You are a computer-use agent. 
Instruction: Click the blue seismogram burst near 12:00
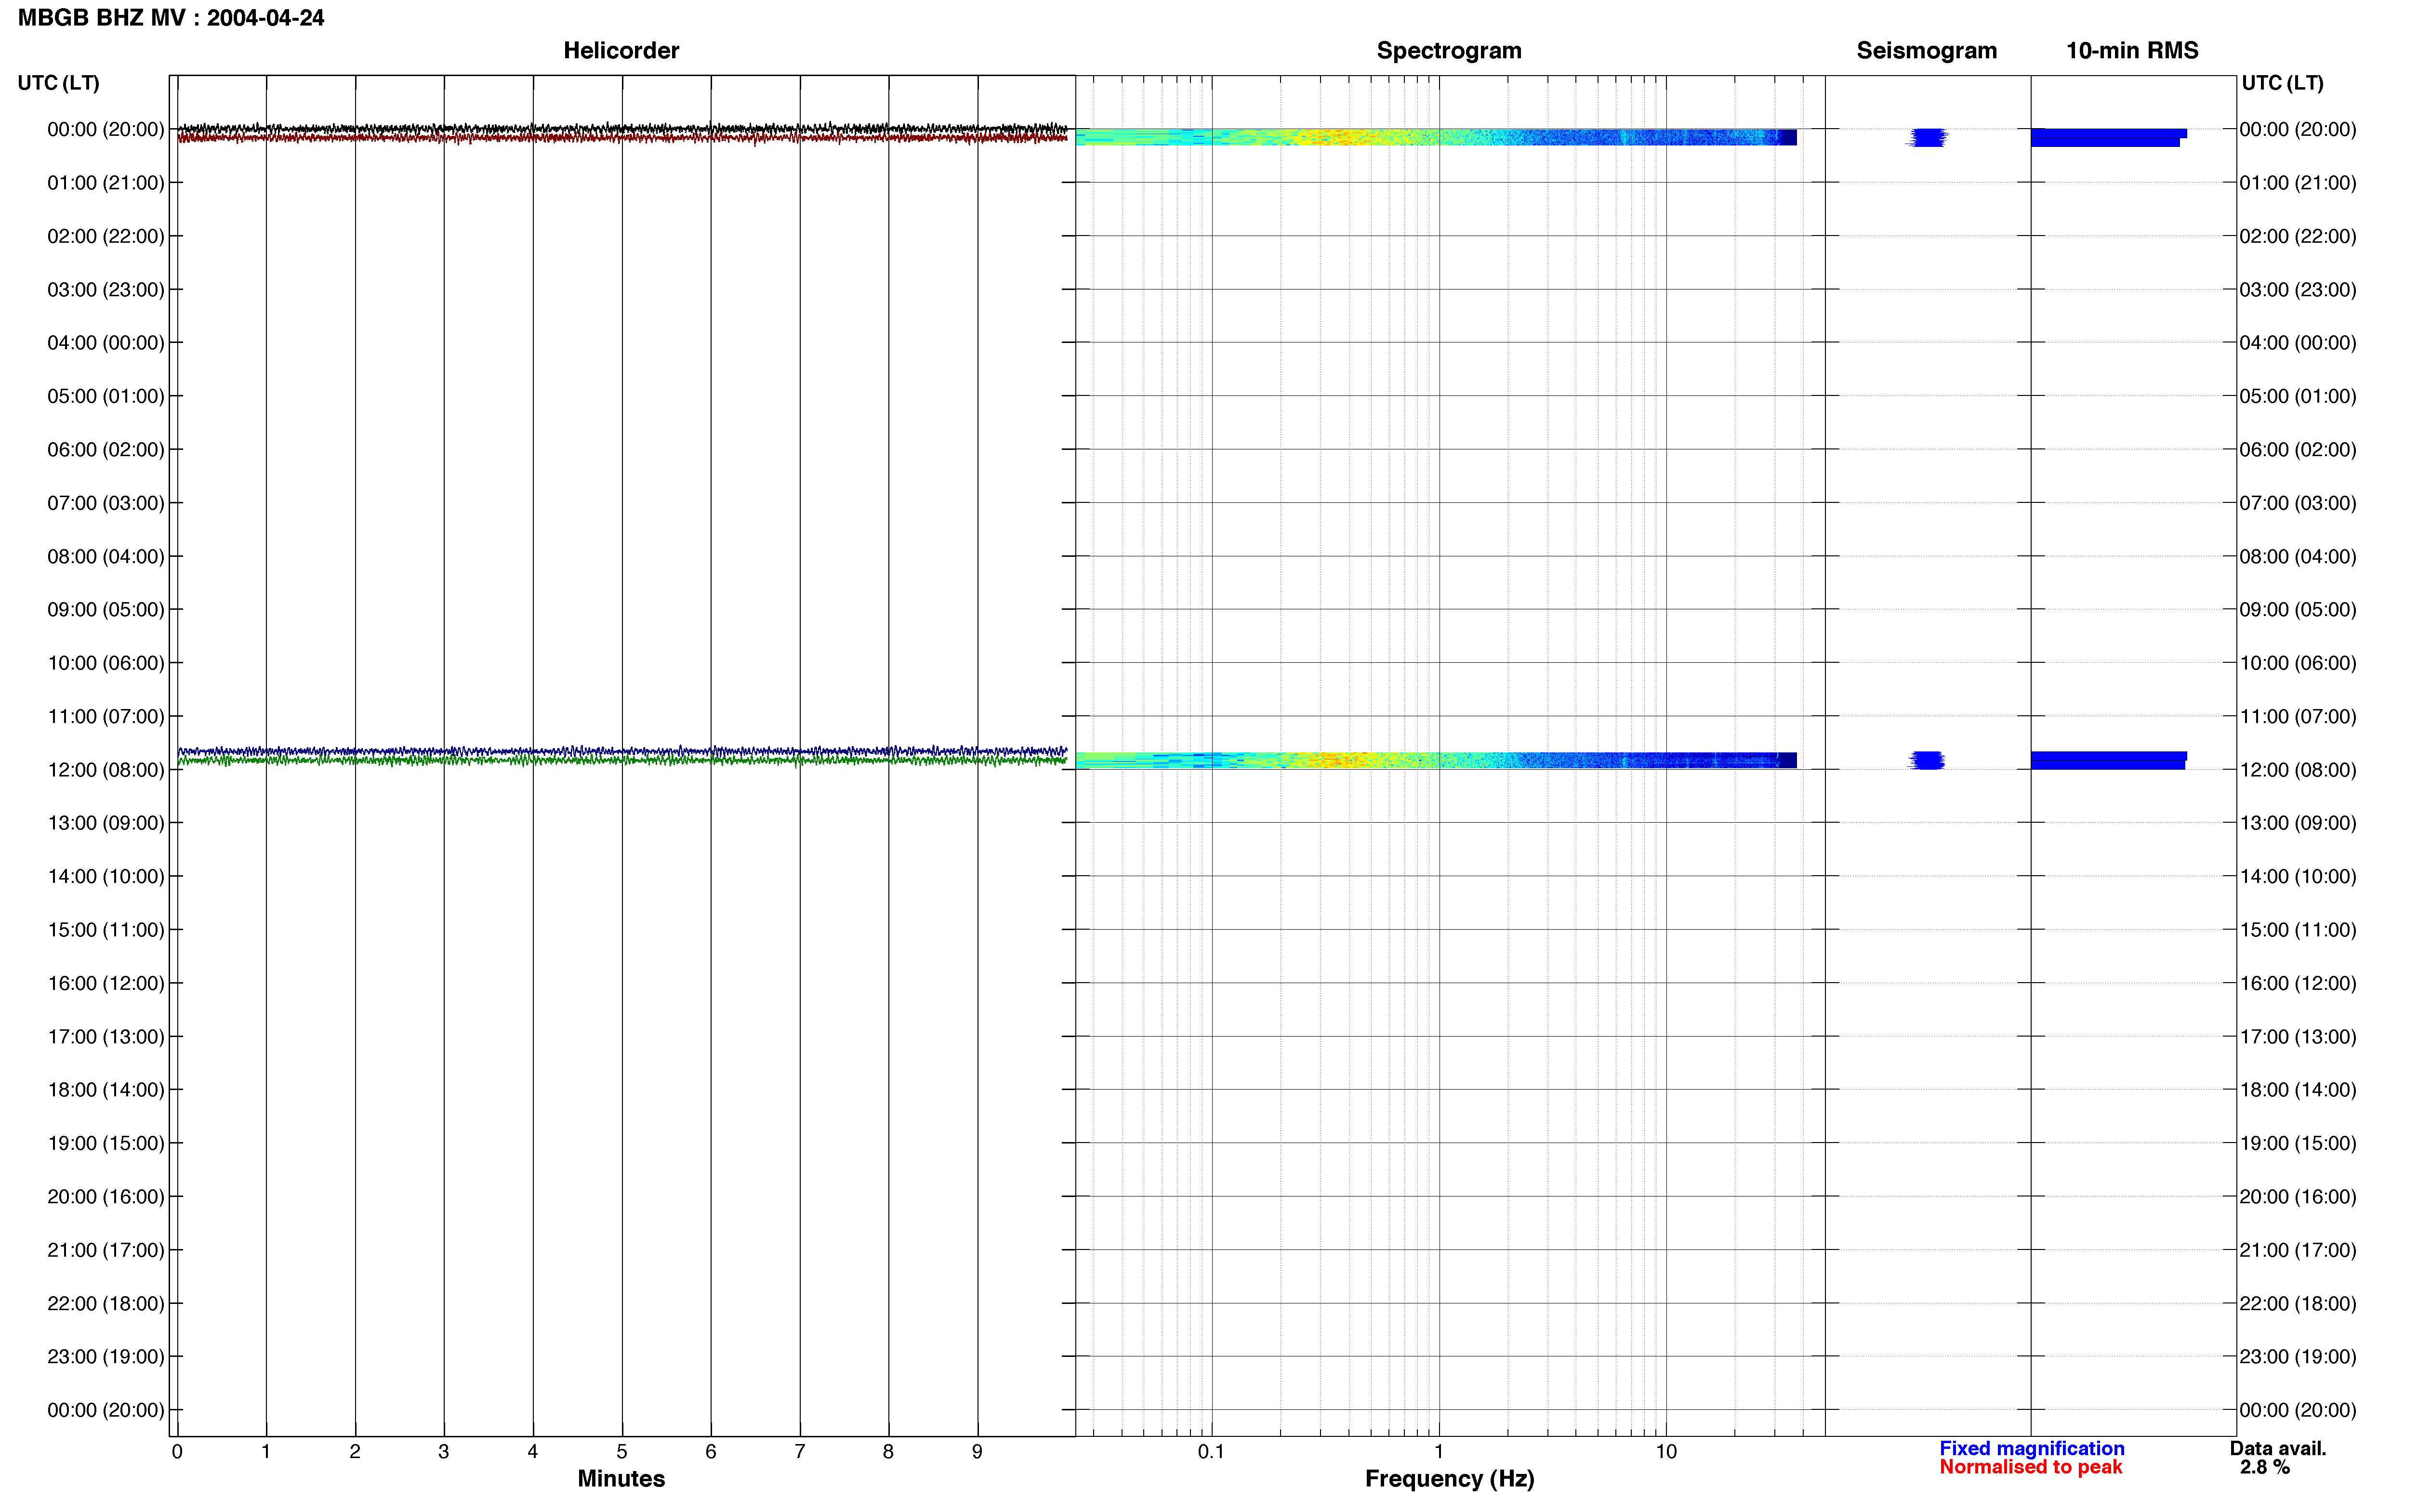coord(1927,761)
